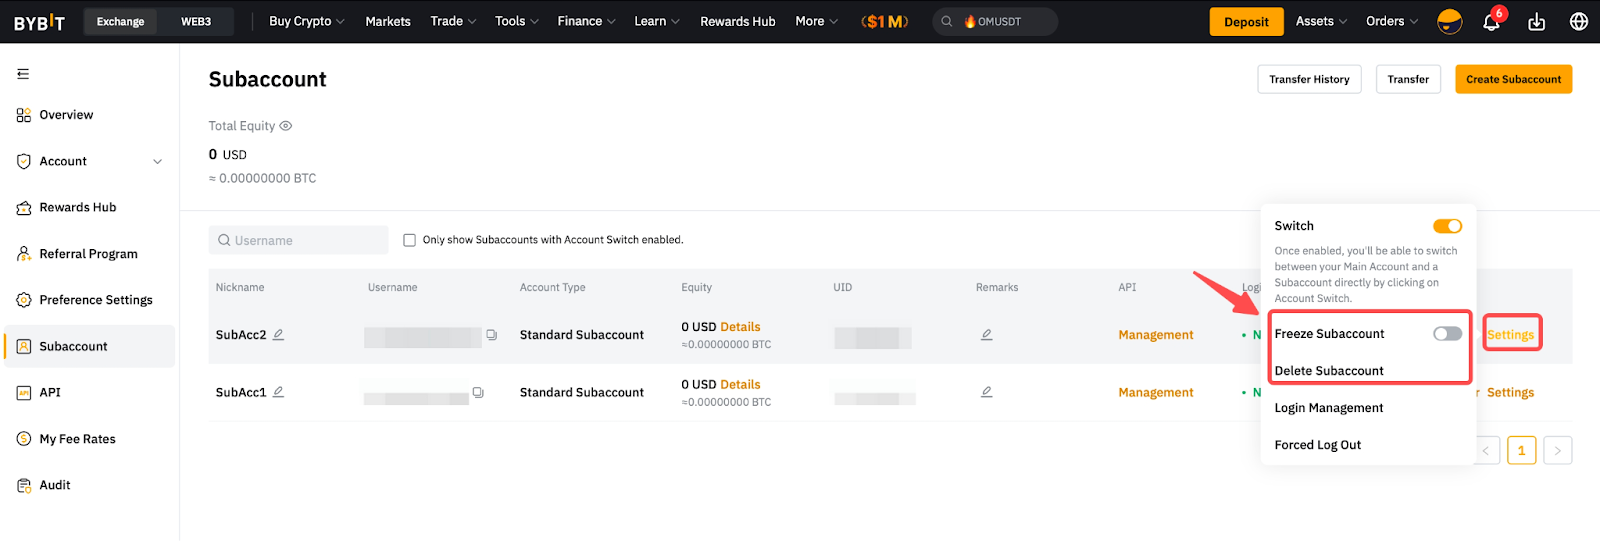Enable the Freeze Subaccount toggle
1600x541 pixels.
pyautogui.click(x=1446, y=334)
